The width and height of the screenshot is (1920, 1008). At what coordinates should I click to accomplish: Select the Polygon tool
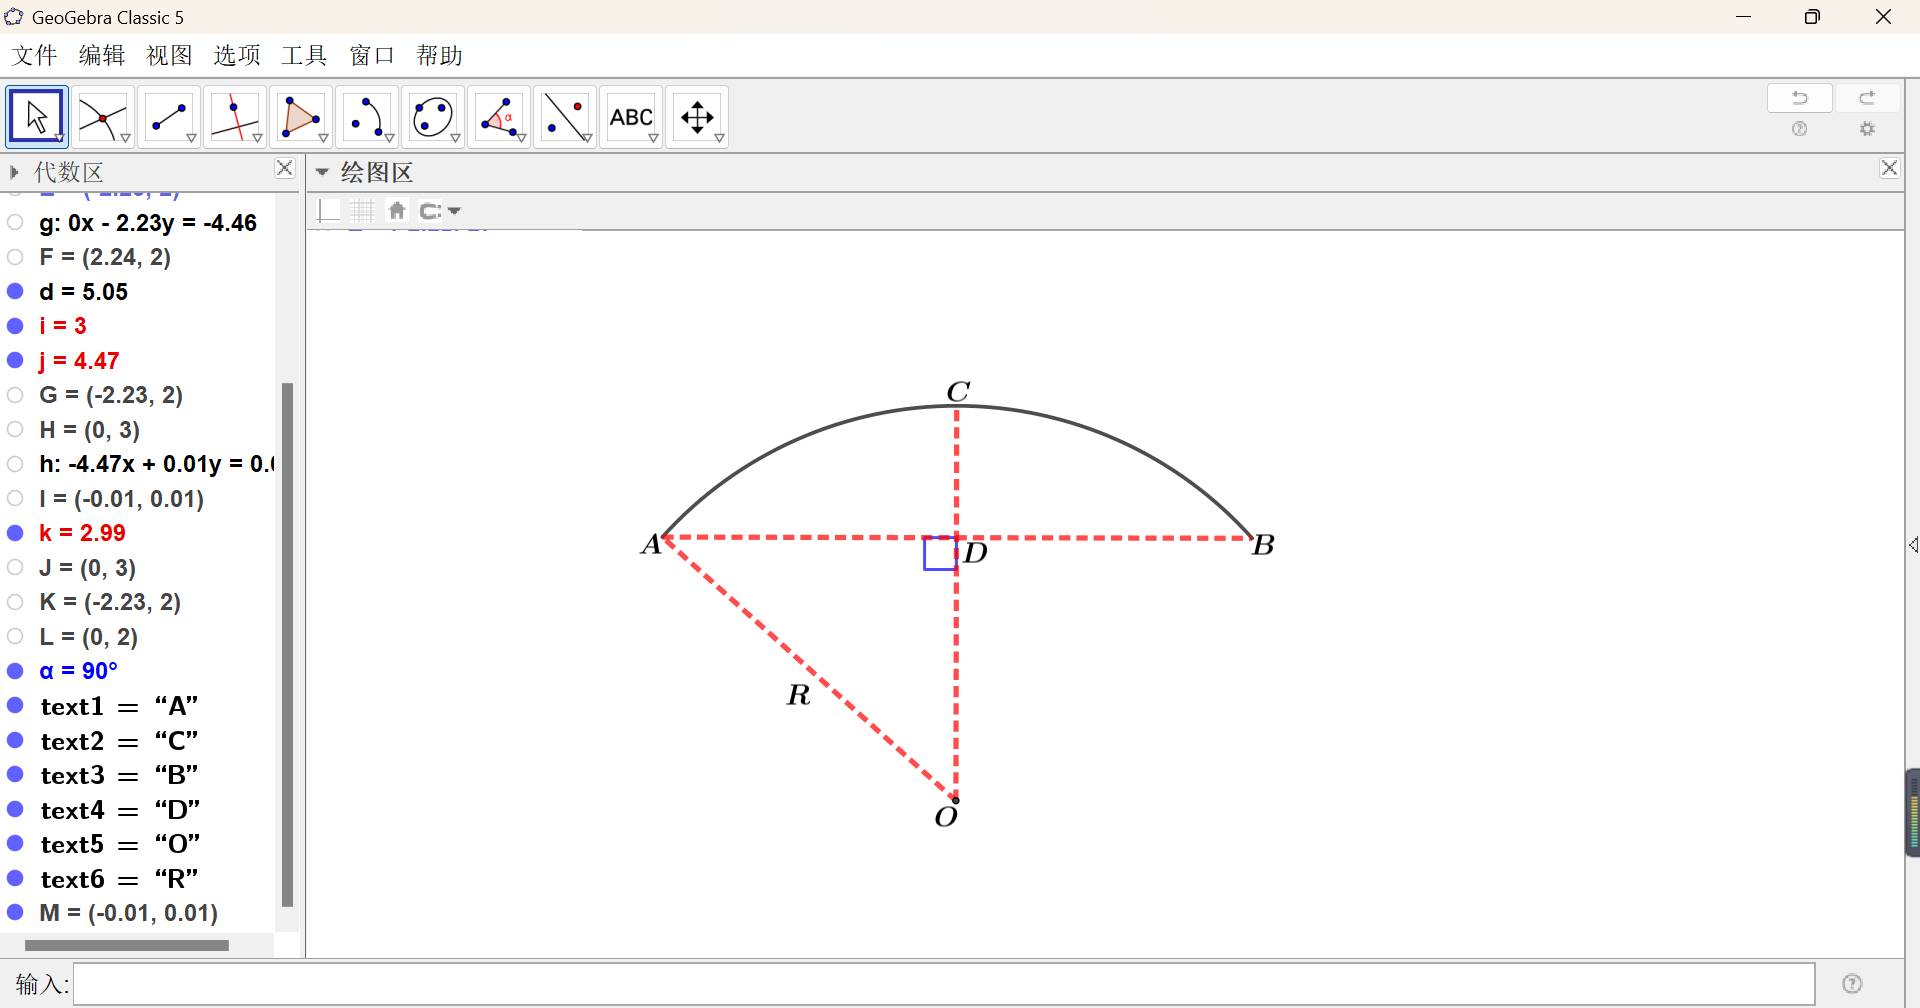coord(300,117)
